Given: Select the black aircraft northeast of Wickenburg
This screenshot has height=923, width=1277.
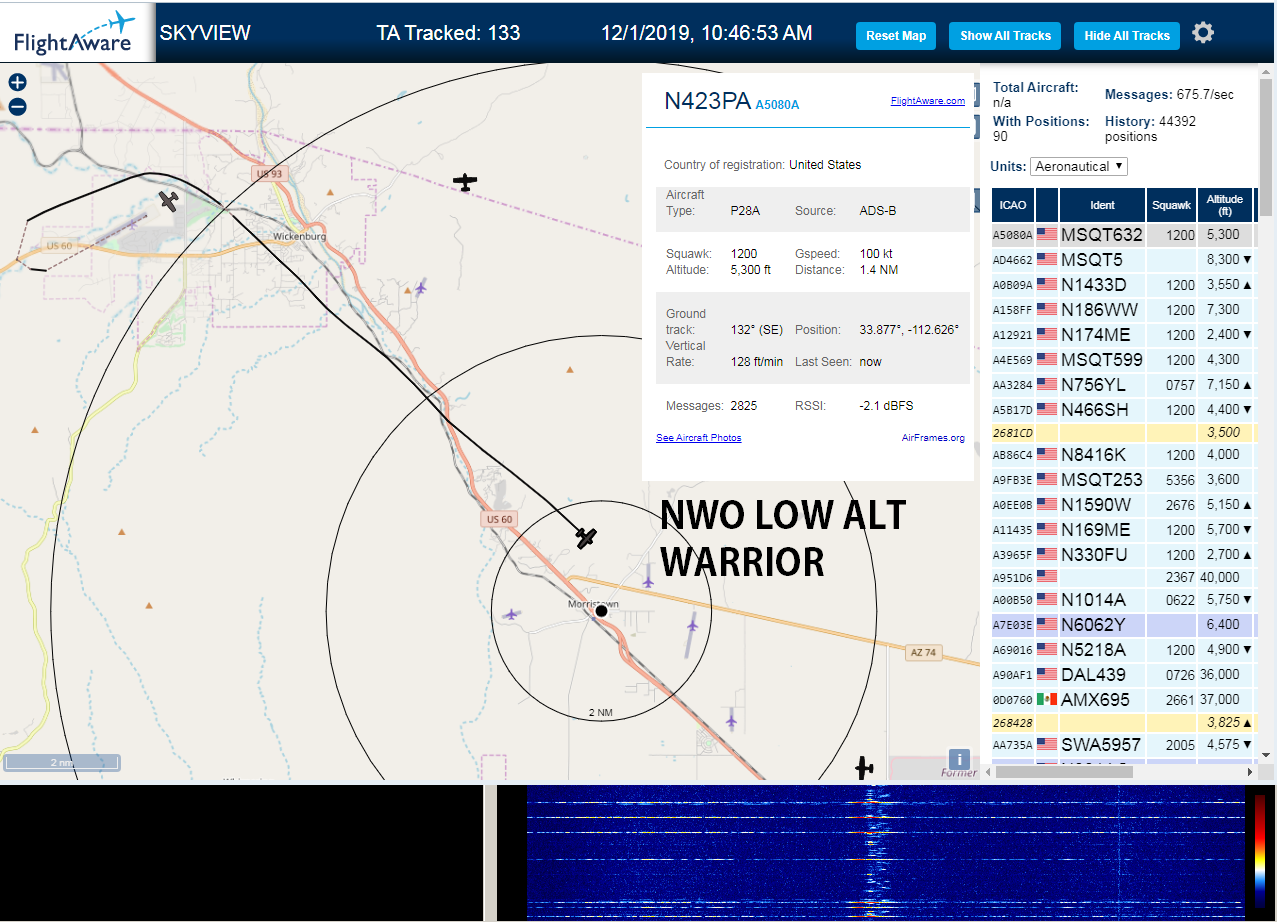Looking at the screenshot, I should [x=465, y=182].
